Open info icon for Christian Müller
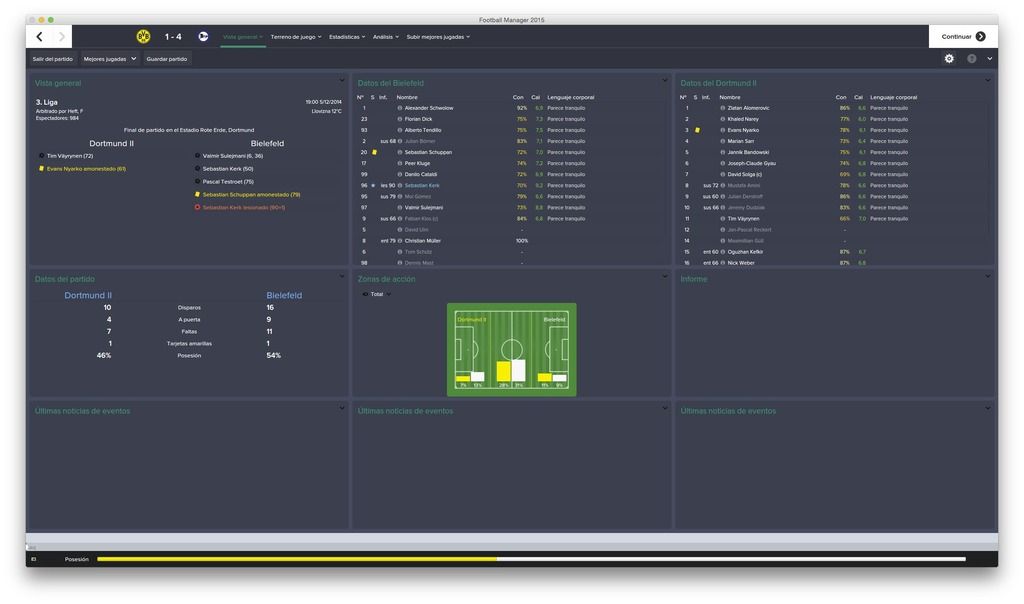 point(400,241)
